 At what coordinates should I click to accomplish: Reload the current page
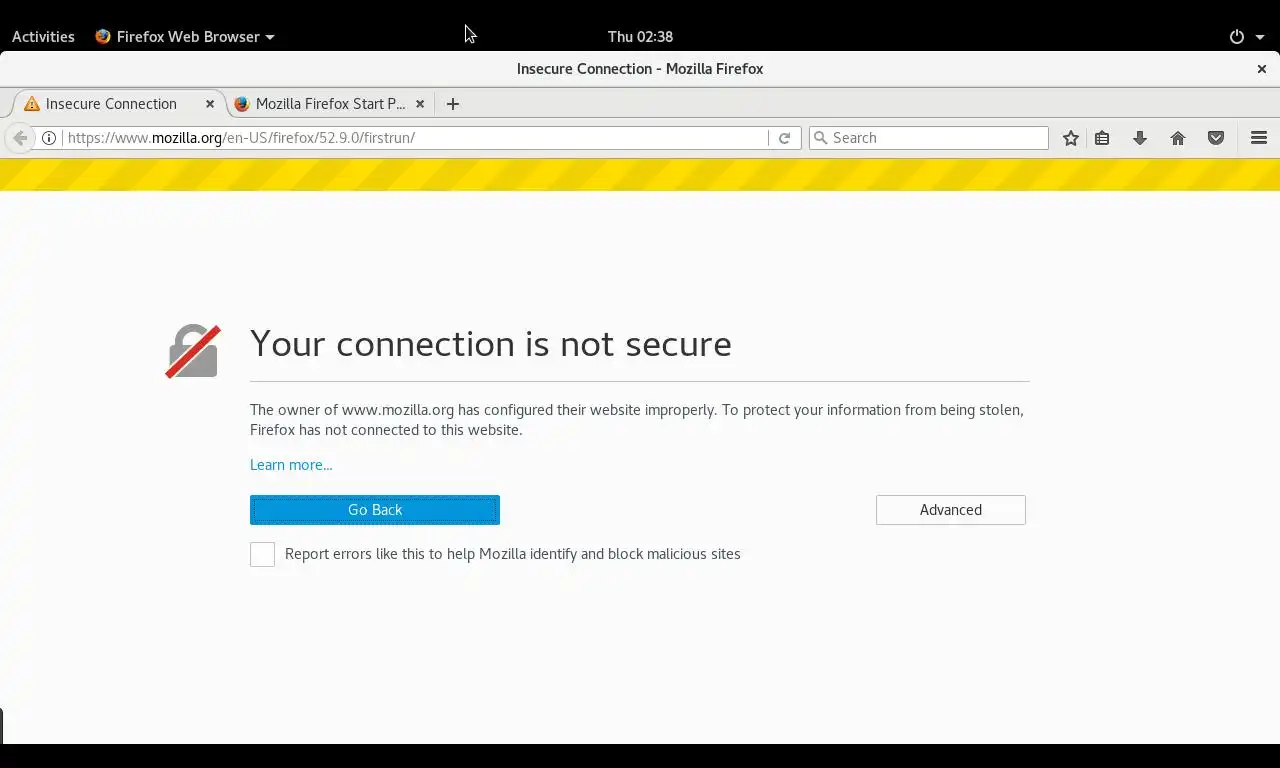(785, 138)
